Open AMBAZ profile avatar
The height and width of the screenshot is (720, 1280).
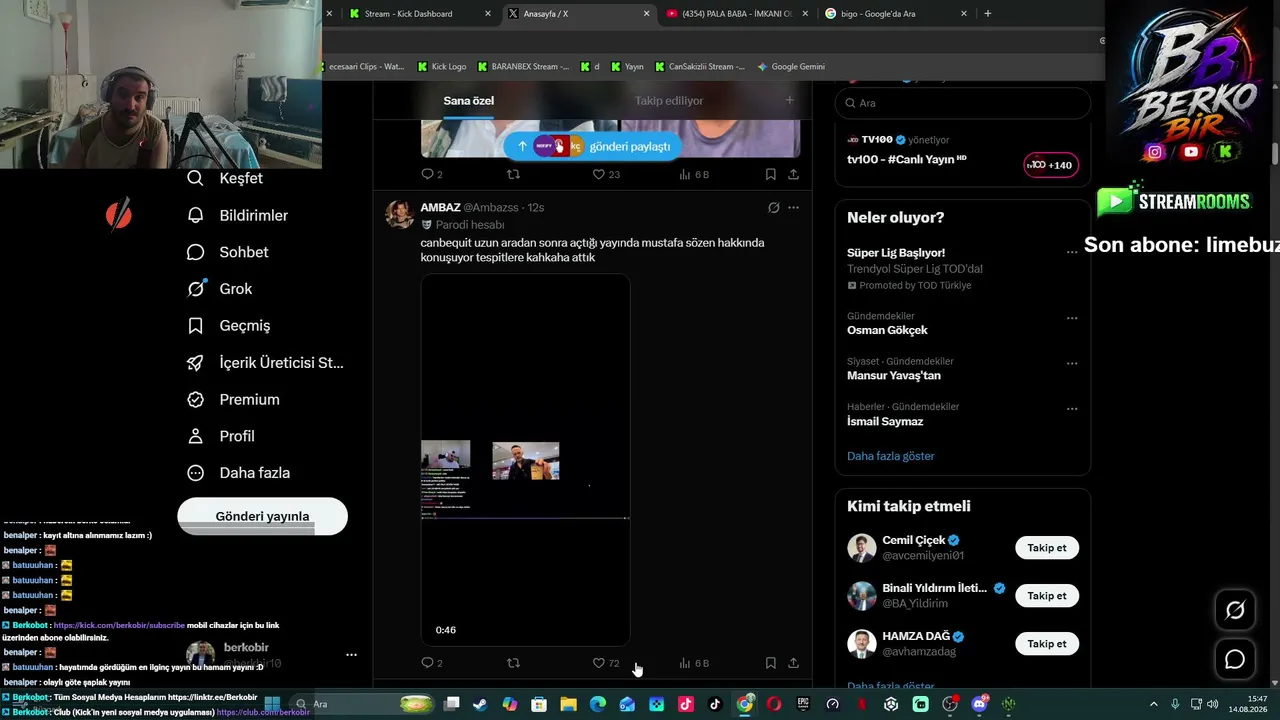(400, 215)
